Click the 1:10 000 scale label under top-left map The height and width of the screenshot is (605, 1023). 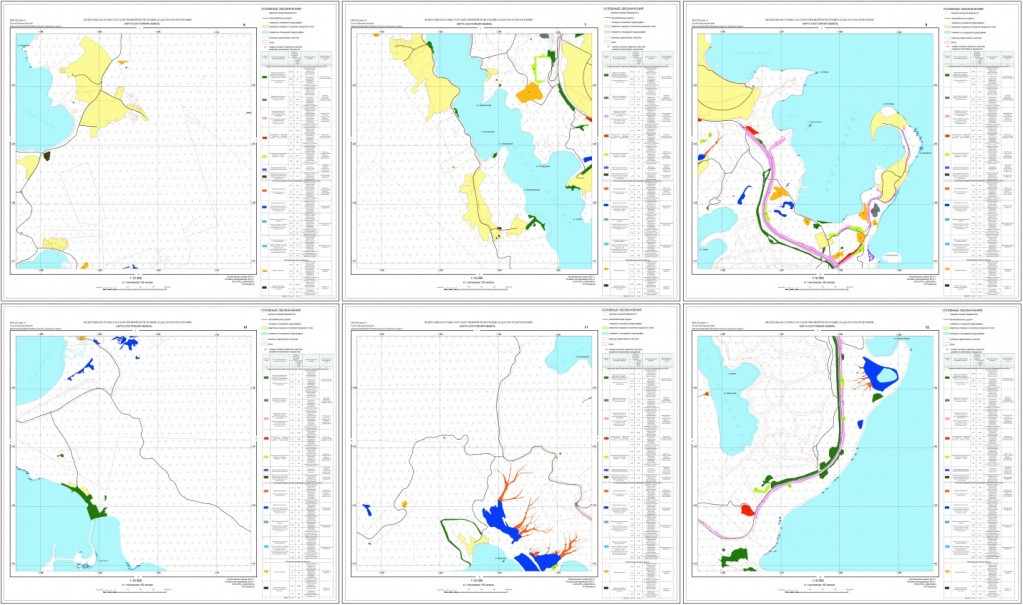130,278
